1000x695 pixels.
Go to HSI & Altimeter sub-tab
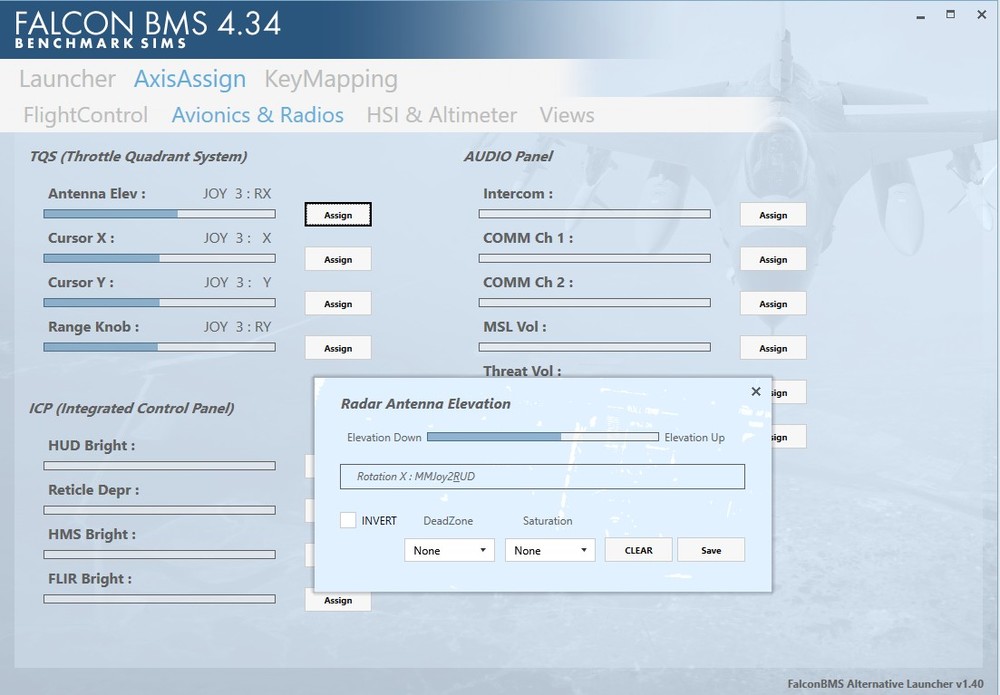(441, 115)
